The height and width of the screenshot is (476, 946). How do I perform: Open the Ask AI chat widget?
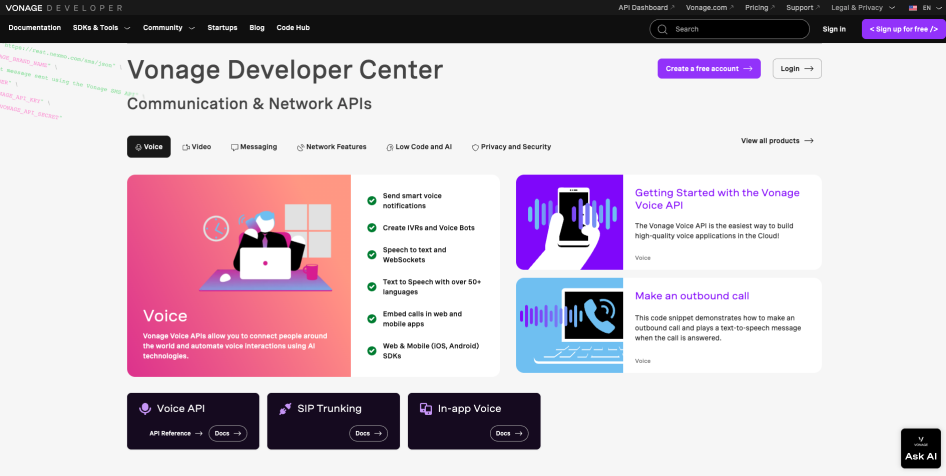(921, 448)
